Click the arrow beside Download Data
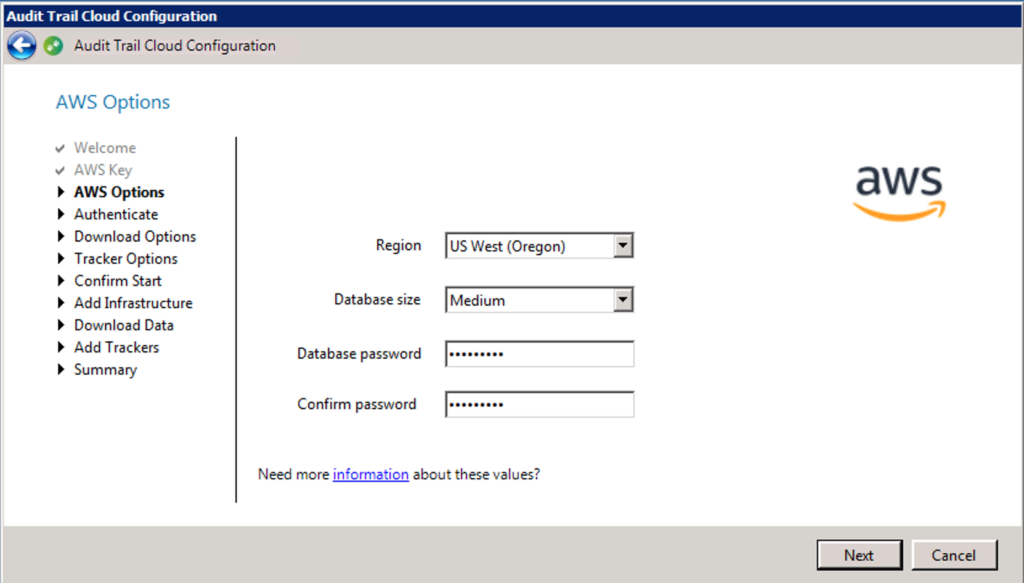The height and width of the screenshot is (583, 1024). [61, 325]
